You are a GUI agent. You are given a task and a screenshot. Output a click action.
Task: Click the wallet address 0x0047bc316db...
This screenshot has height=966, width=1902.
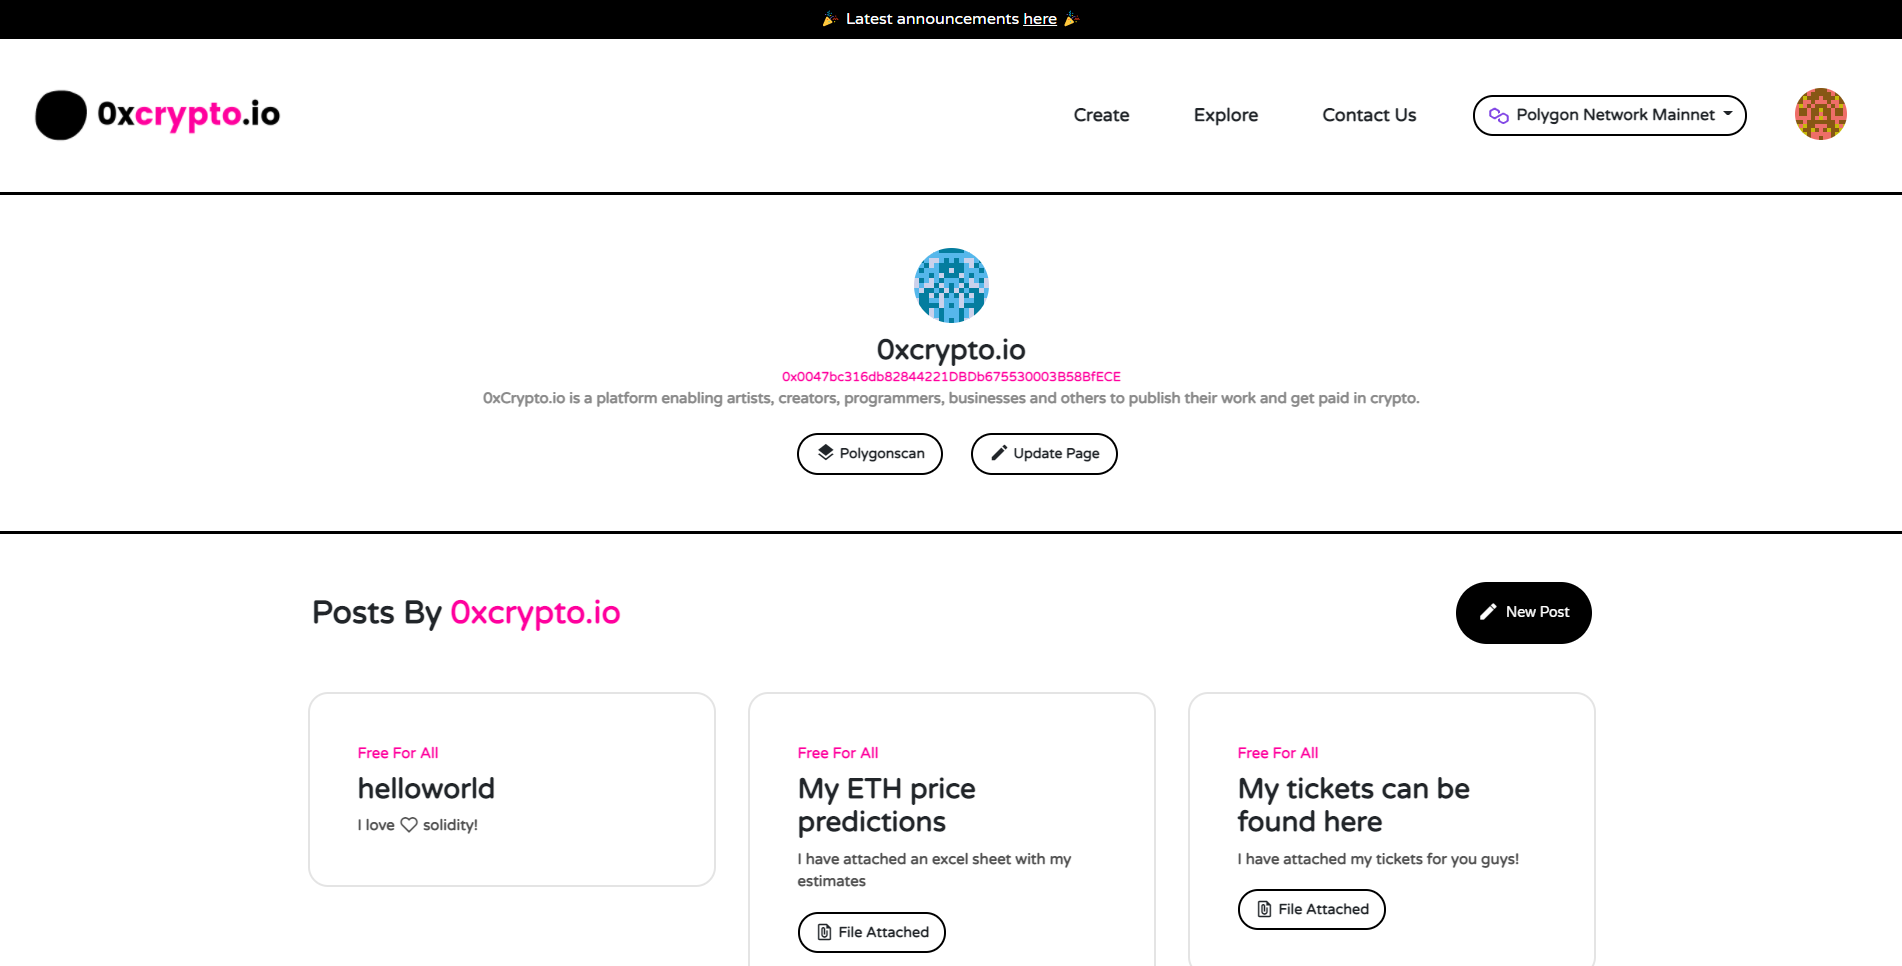click(x=951, y=376)
